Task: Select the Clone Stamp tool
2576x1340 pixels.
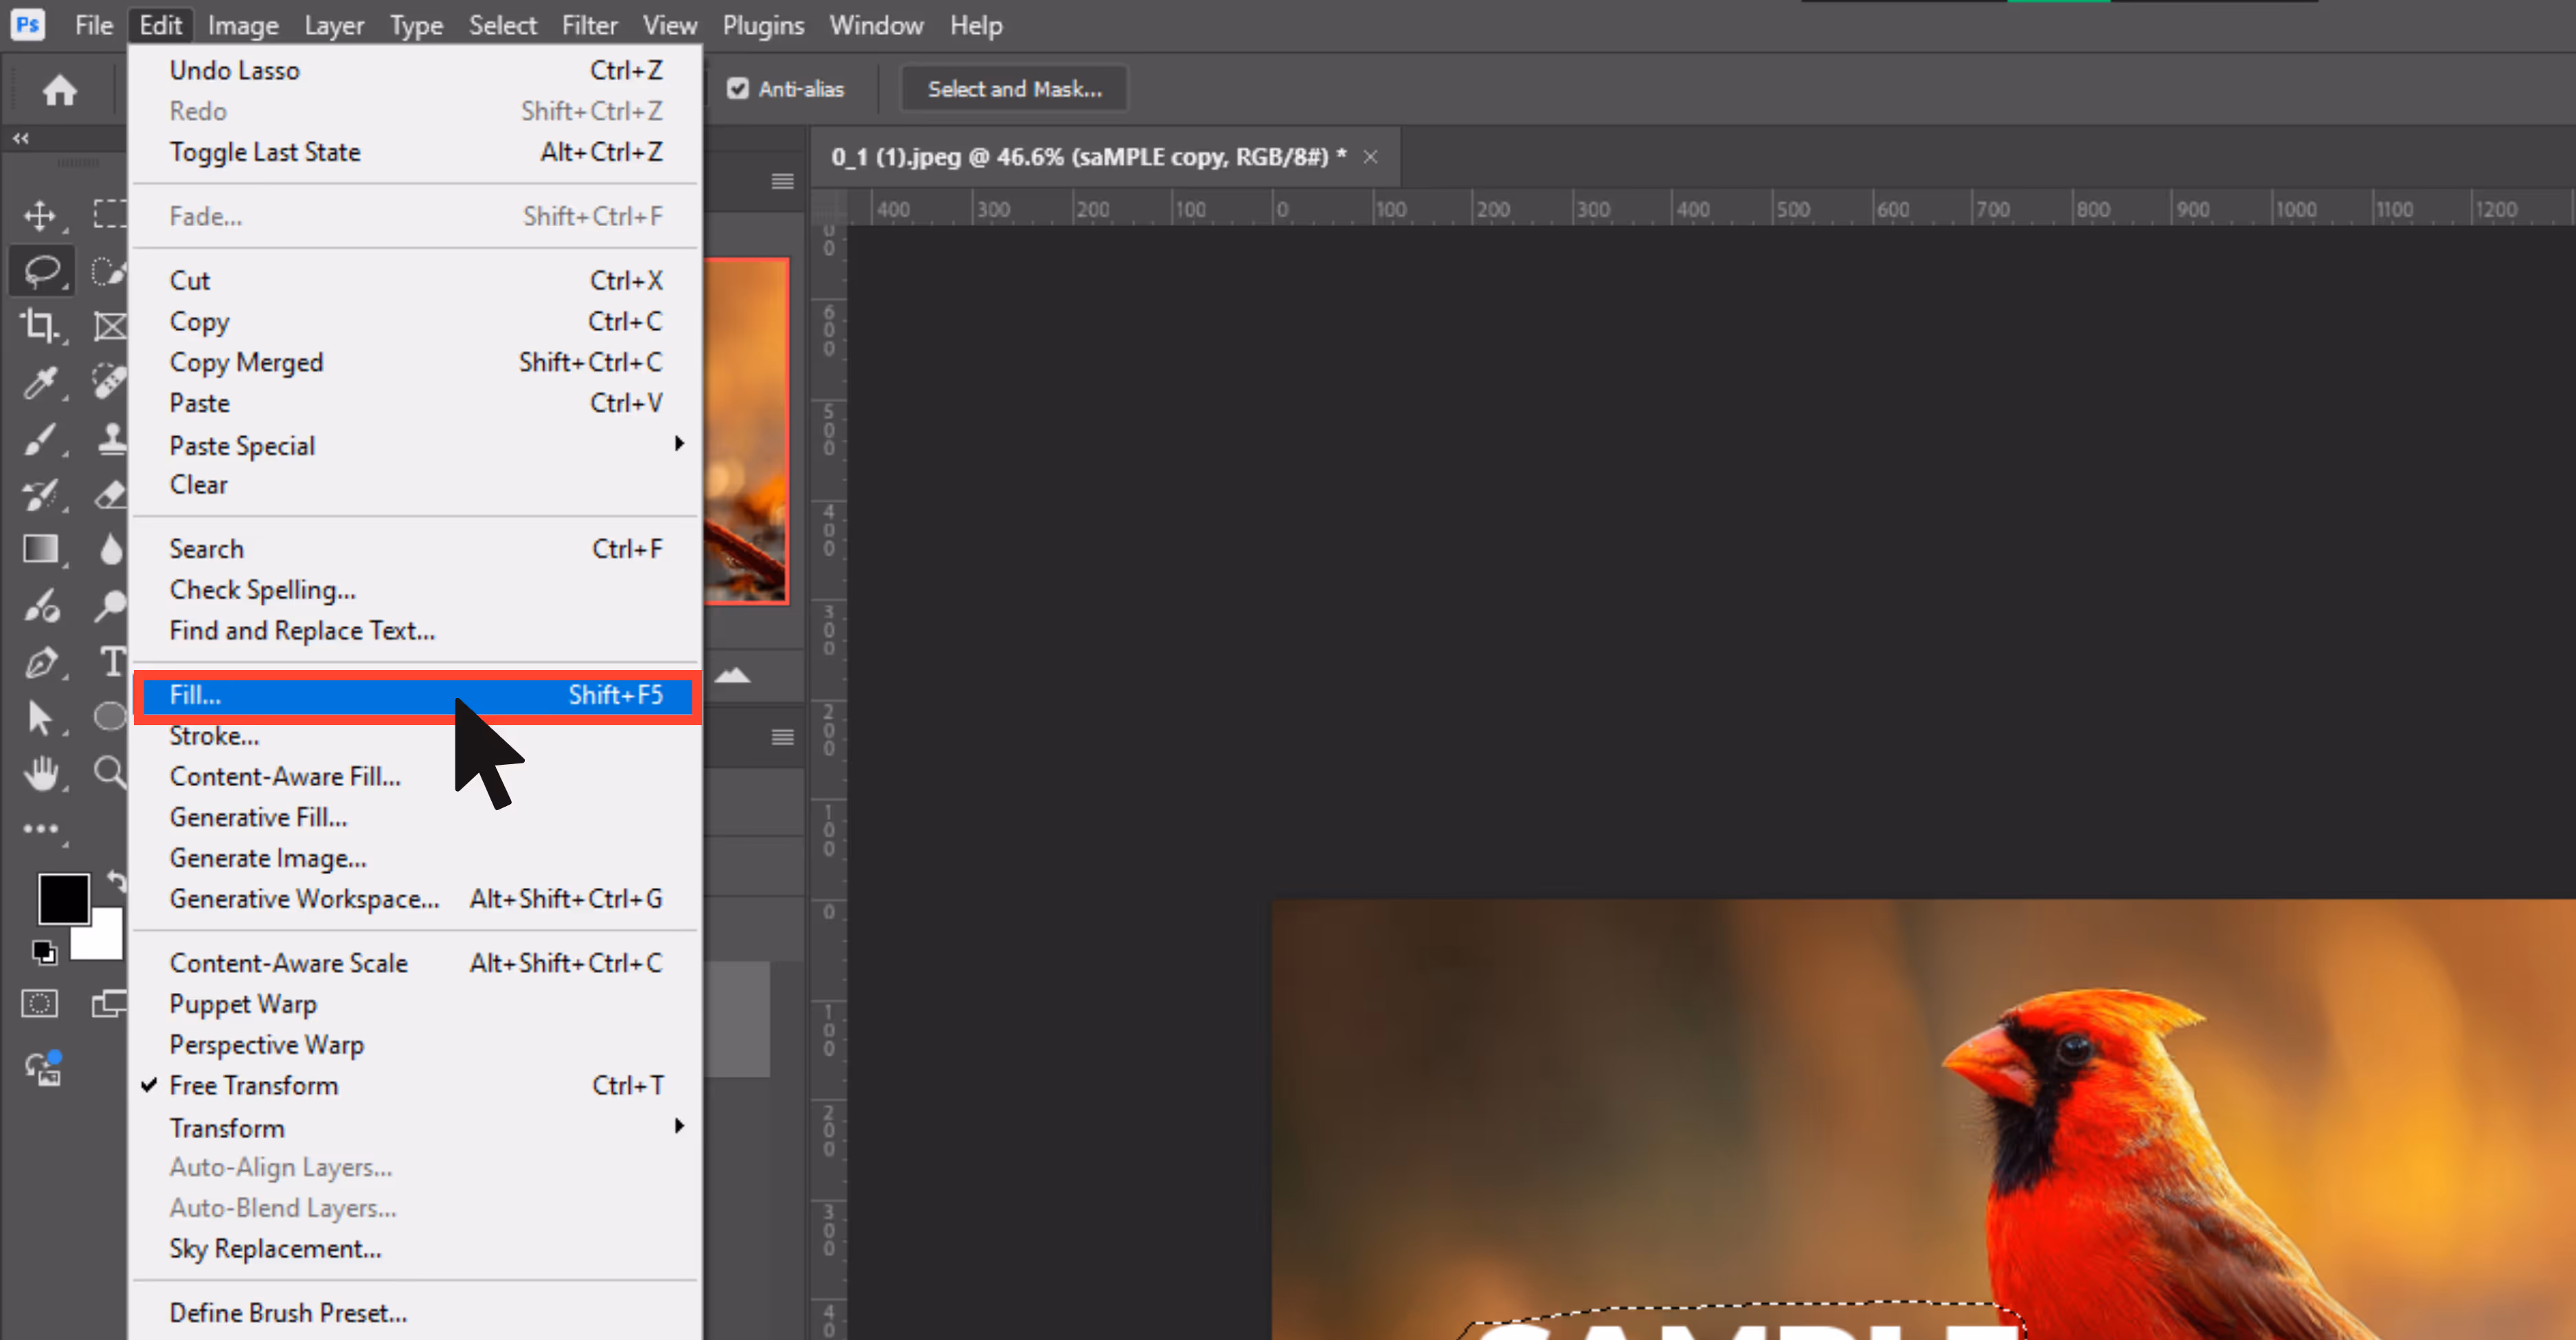Action: [x=111, y=438]
